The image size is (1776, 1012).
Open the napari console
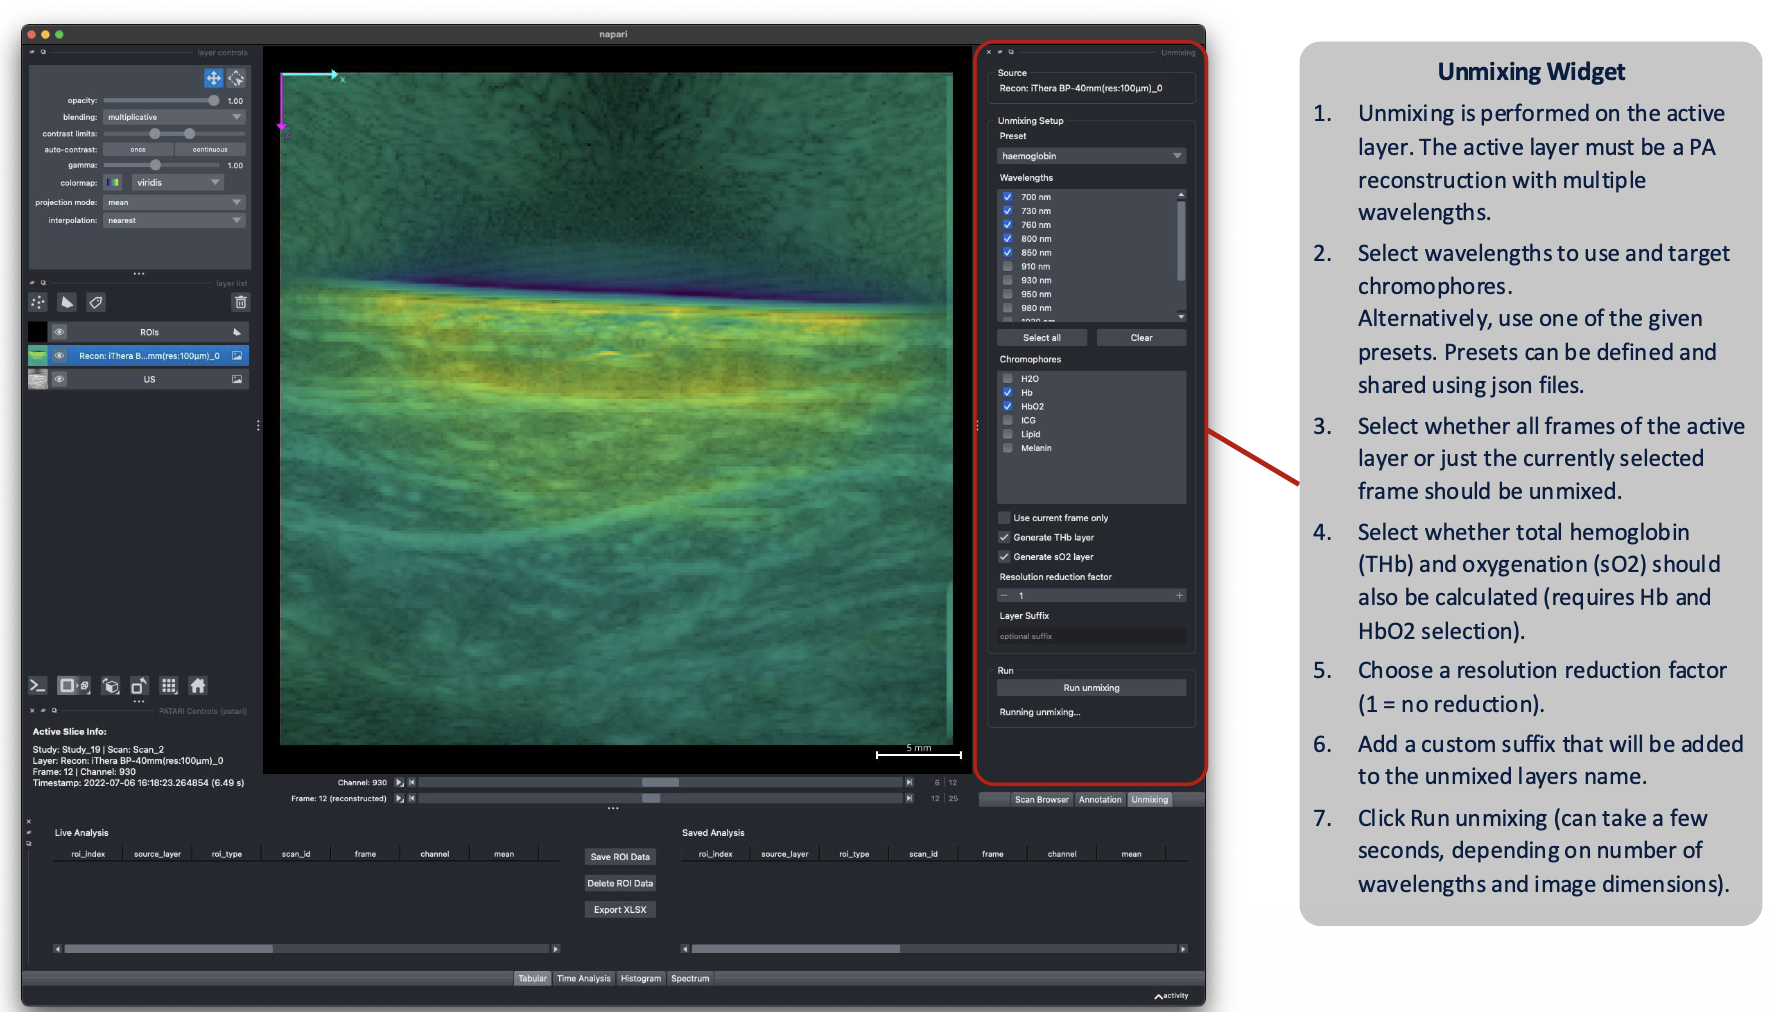pyautogui.click(x=37, y=686)
